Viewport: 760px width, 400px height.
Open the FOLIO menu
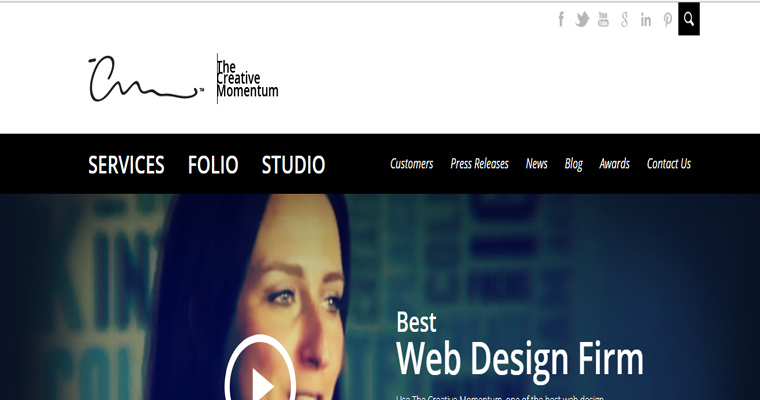click(x=213, y=165)
